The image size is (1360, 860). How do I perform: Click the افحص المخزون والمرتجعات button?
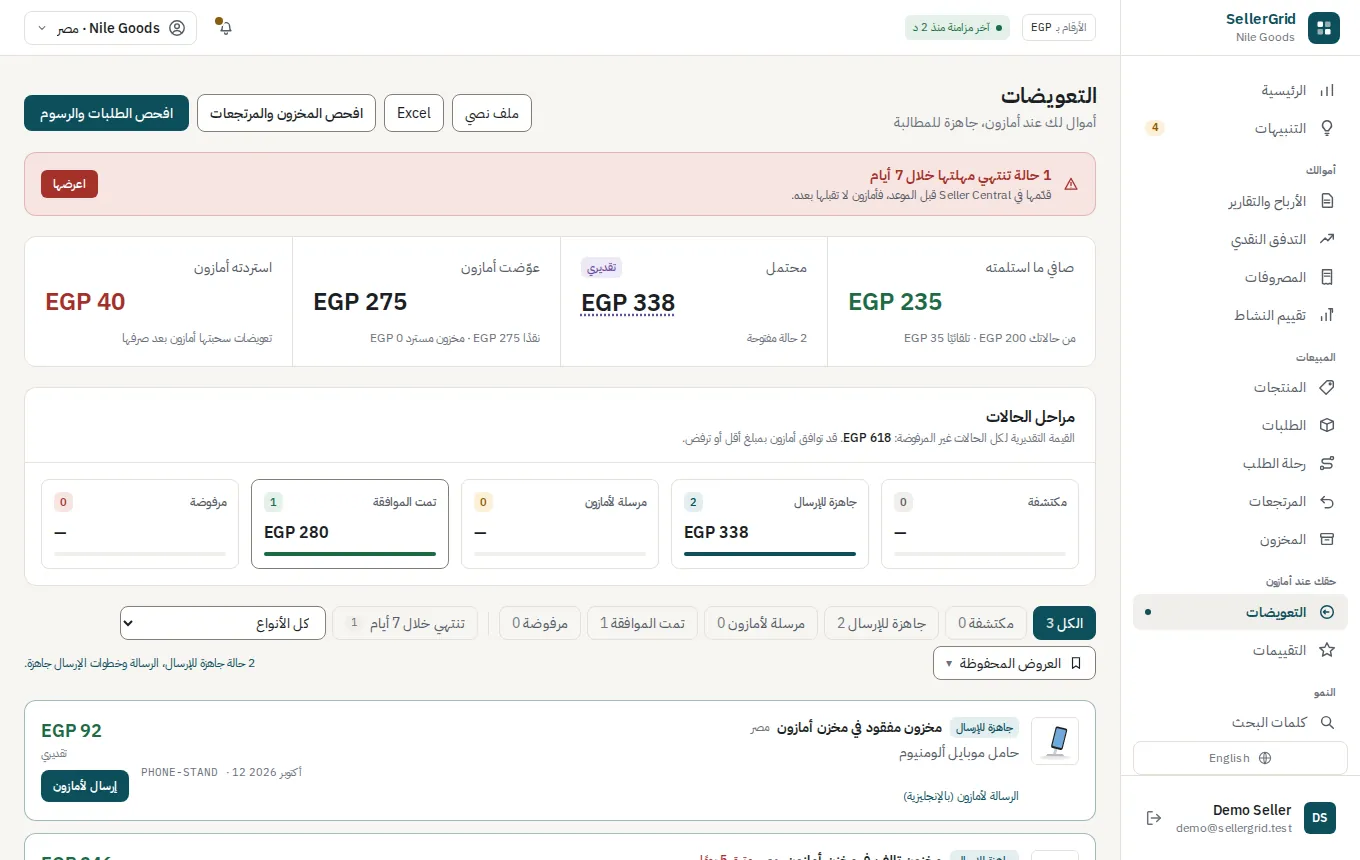(286, 113)
